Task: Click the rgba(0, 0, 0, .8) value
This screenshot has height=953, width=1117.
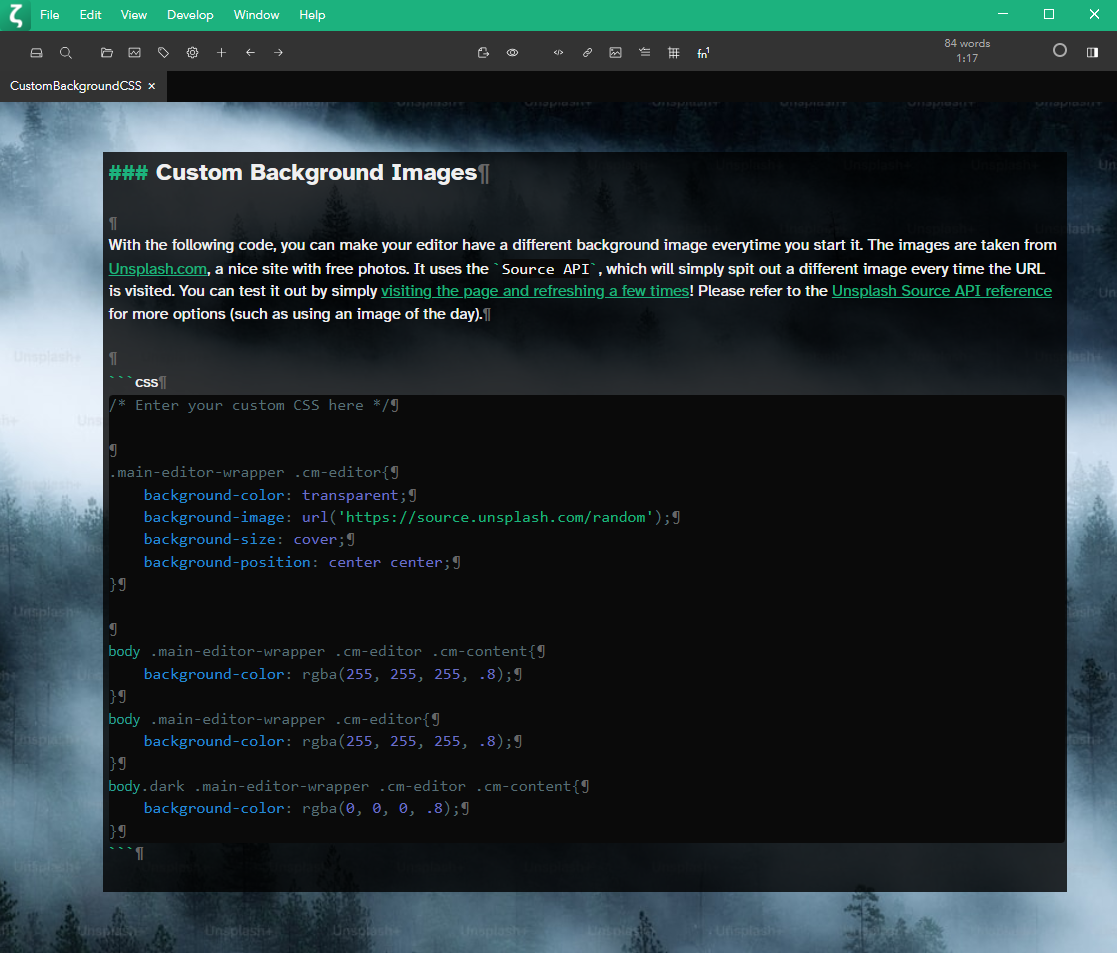Action: pyautogui.click(x=376, y=808)
